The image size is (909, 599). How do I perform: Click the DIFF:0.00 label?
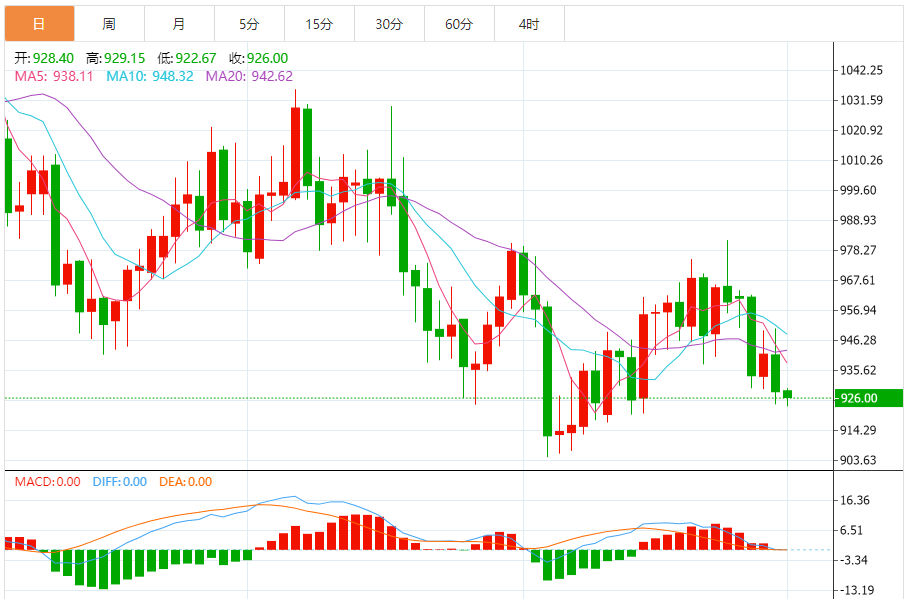point(120,482)
